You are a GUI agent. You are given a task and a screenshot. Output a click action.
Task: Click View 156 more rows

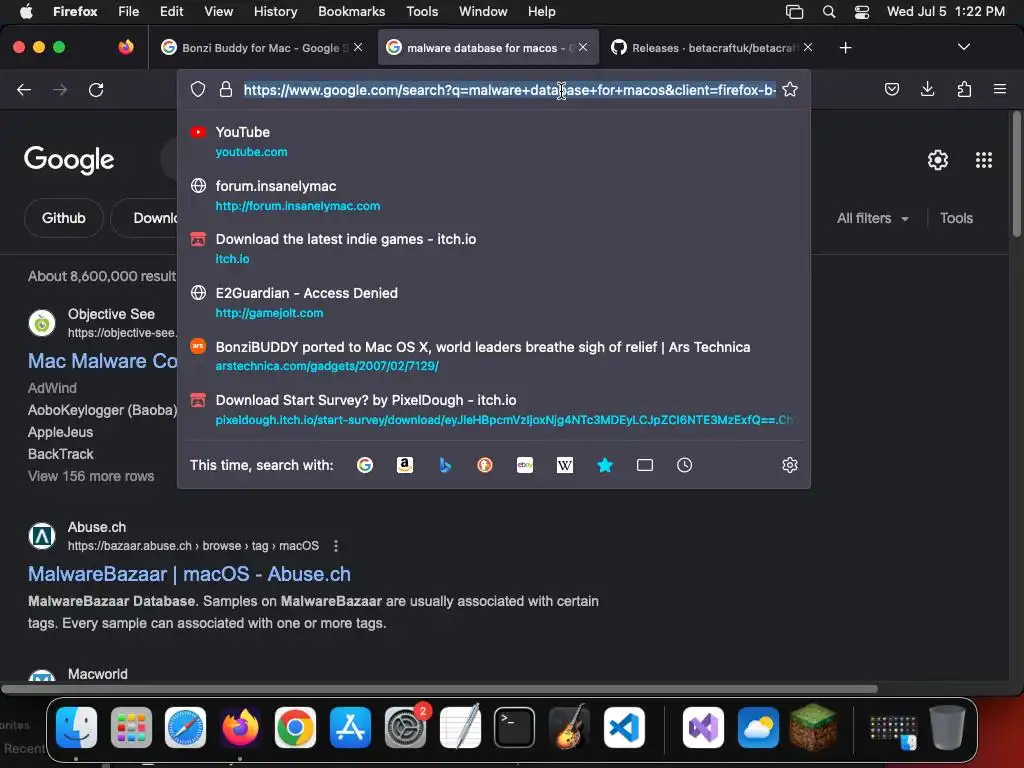tap(91, 476)
